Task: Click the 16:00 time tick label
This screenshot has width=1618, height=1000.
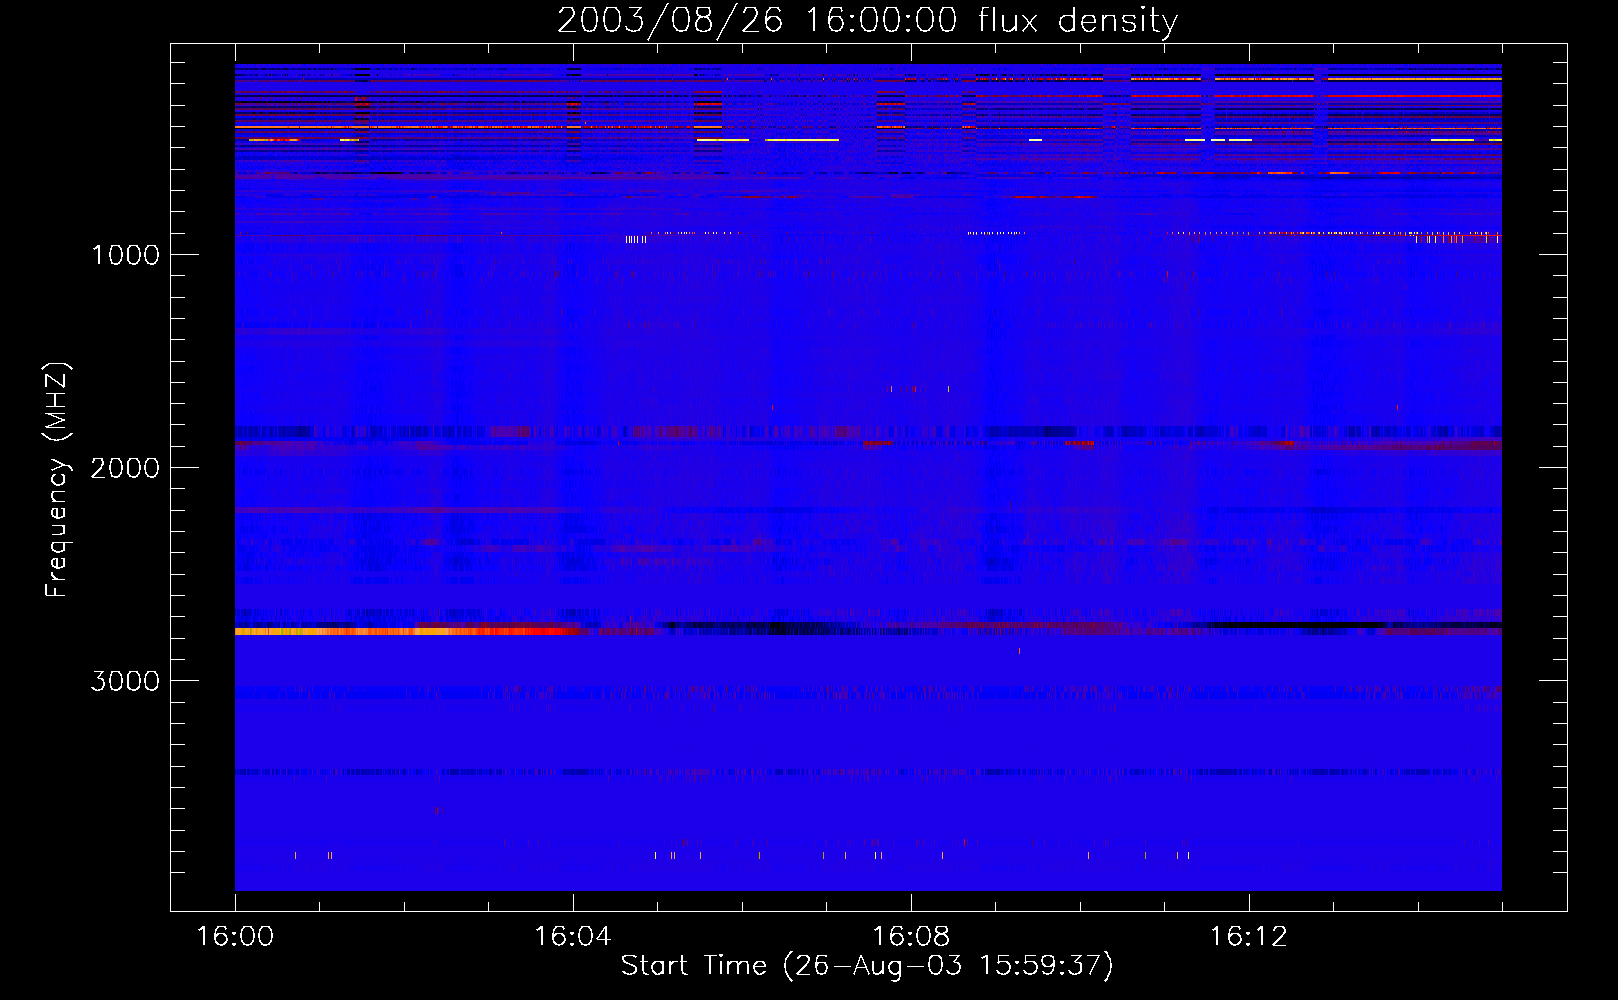Action: point(235,936)
